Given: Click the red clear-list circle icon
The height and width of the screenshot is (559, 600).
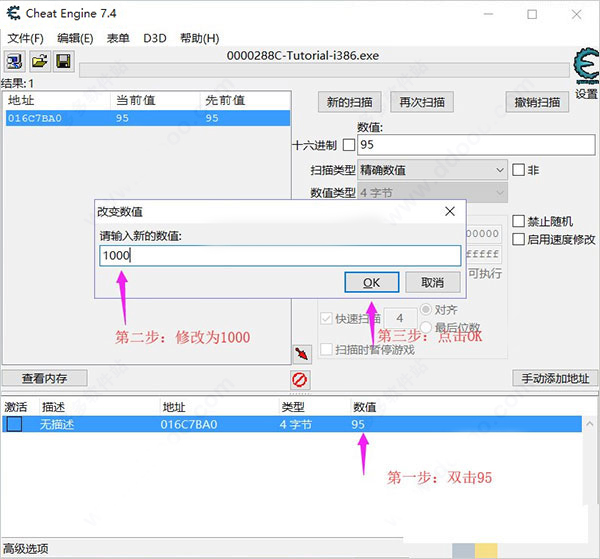Looking at the screenshot, I should pyautogui.click(x=300, y=380).
